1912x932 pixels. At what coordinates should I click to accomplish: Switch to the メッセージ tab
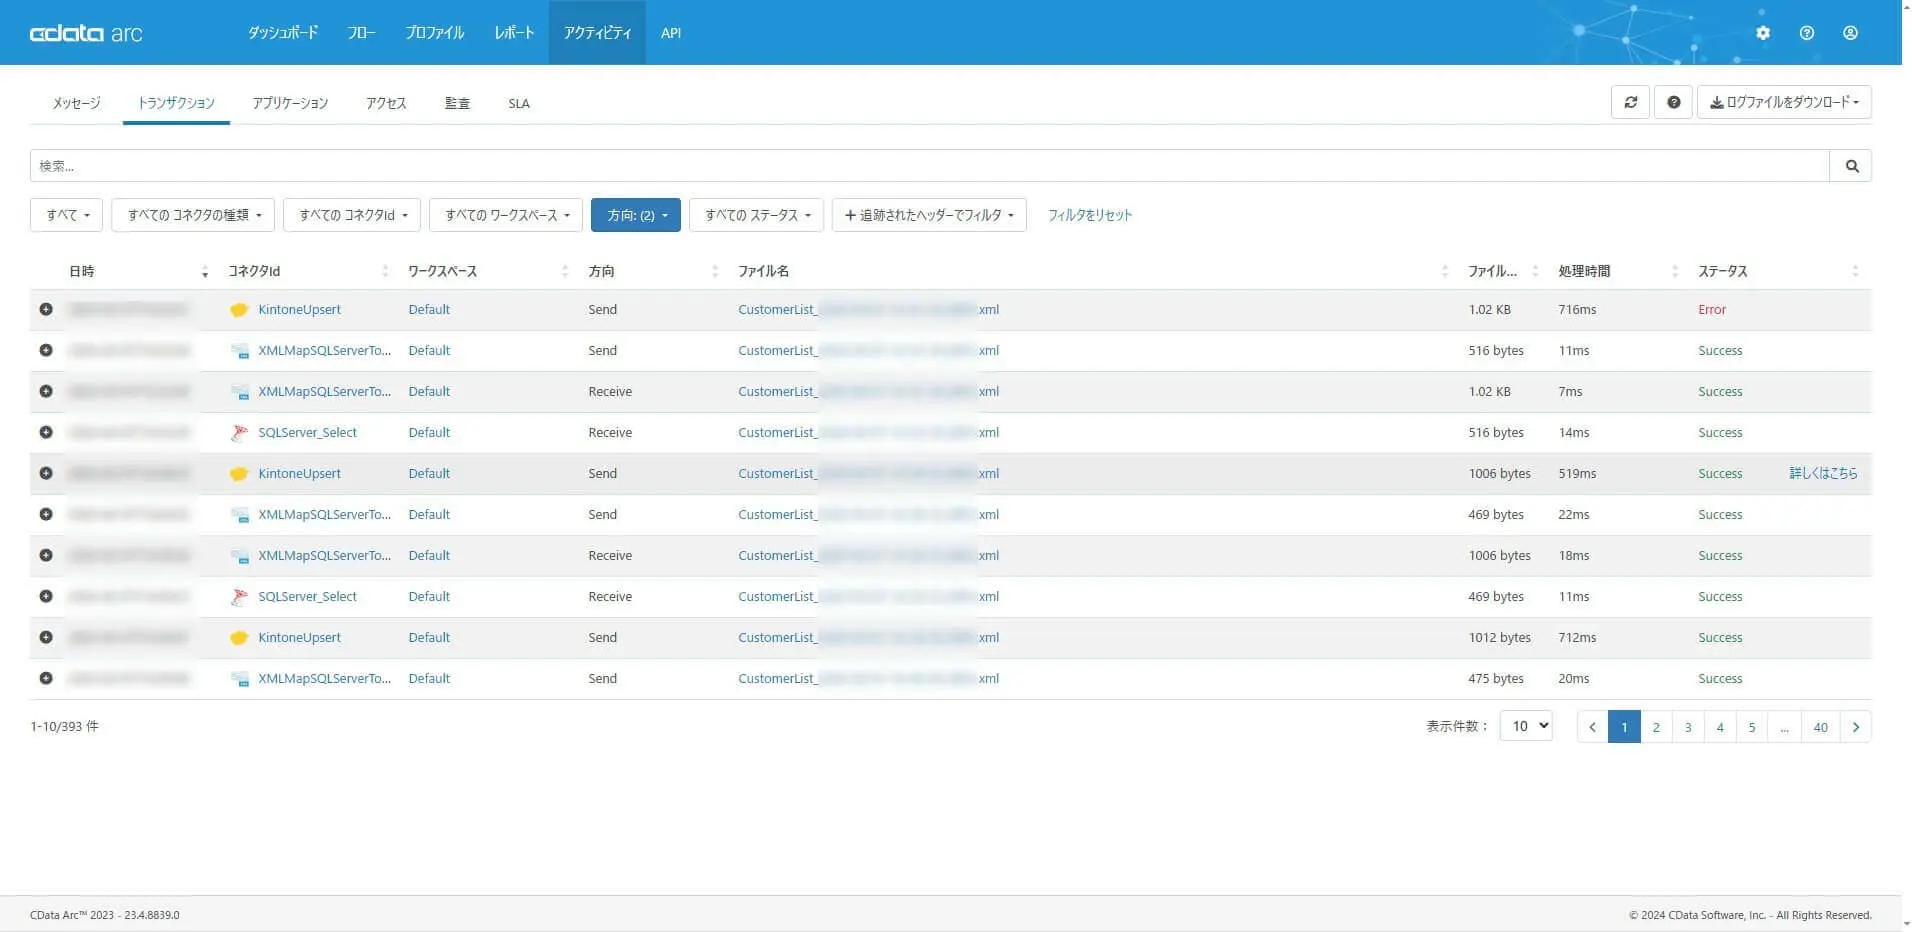[76, 103]
